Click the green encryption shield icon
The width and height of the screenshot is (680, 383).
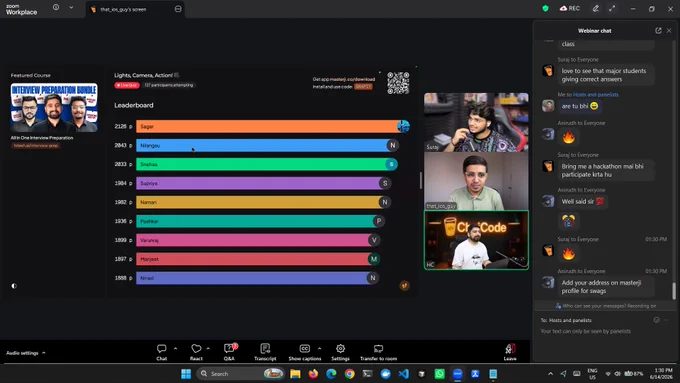[x=546, y=8]
